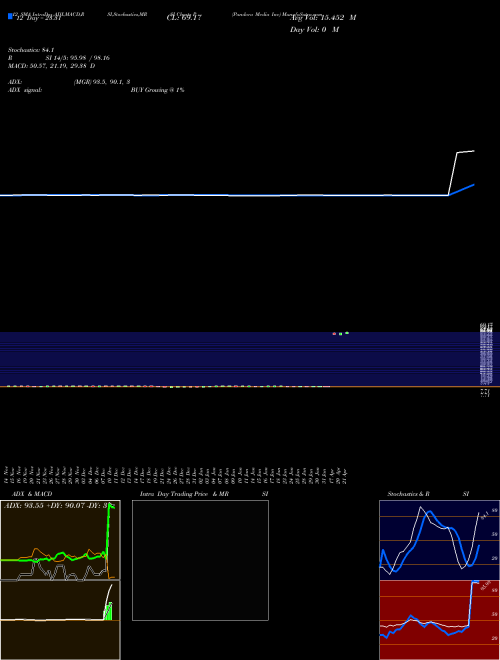
Task: Click the 'ADX signal:' label
Action: point(25,90)
